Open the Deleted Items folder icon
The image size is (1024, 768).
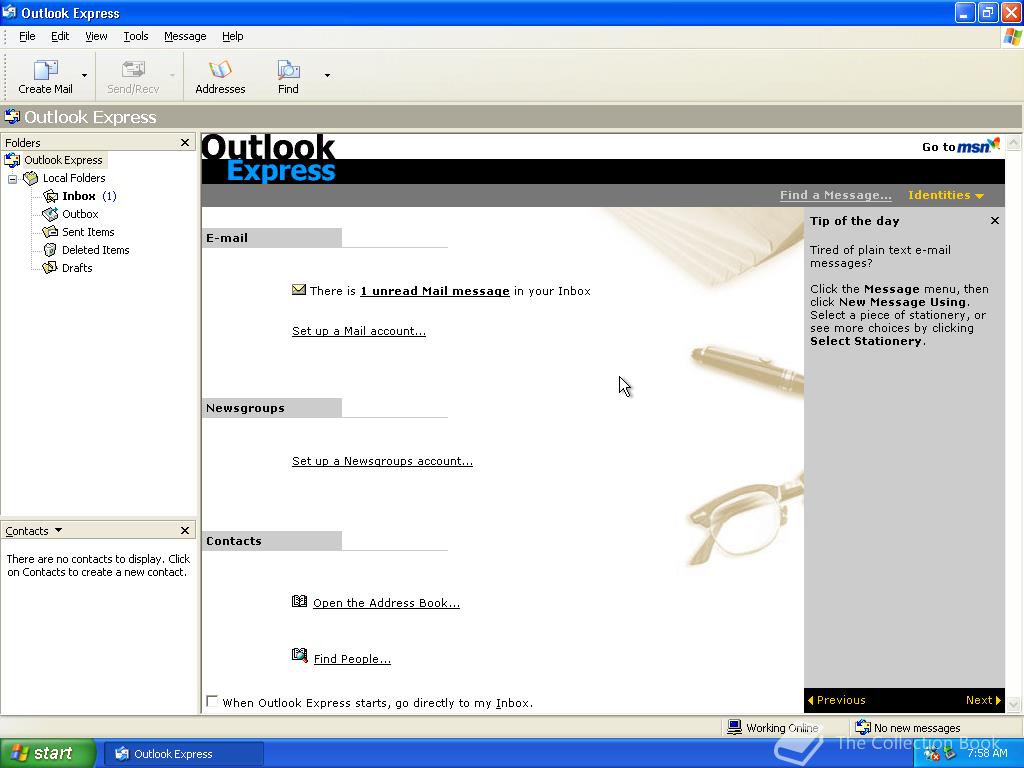tap(50, 249)
